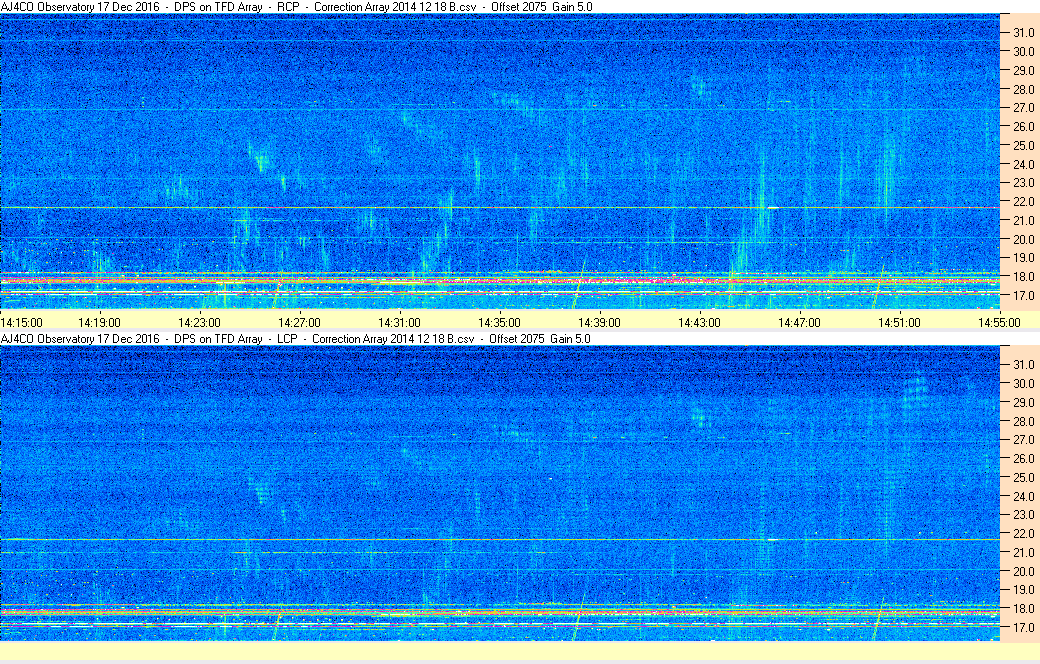Viewport: 1040px width, 664px height.
Task: Select the 14:43:00 time marker
Action: tap(699, 322)
